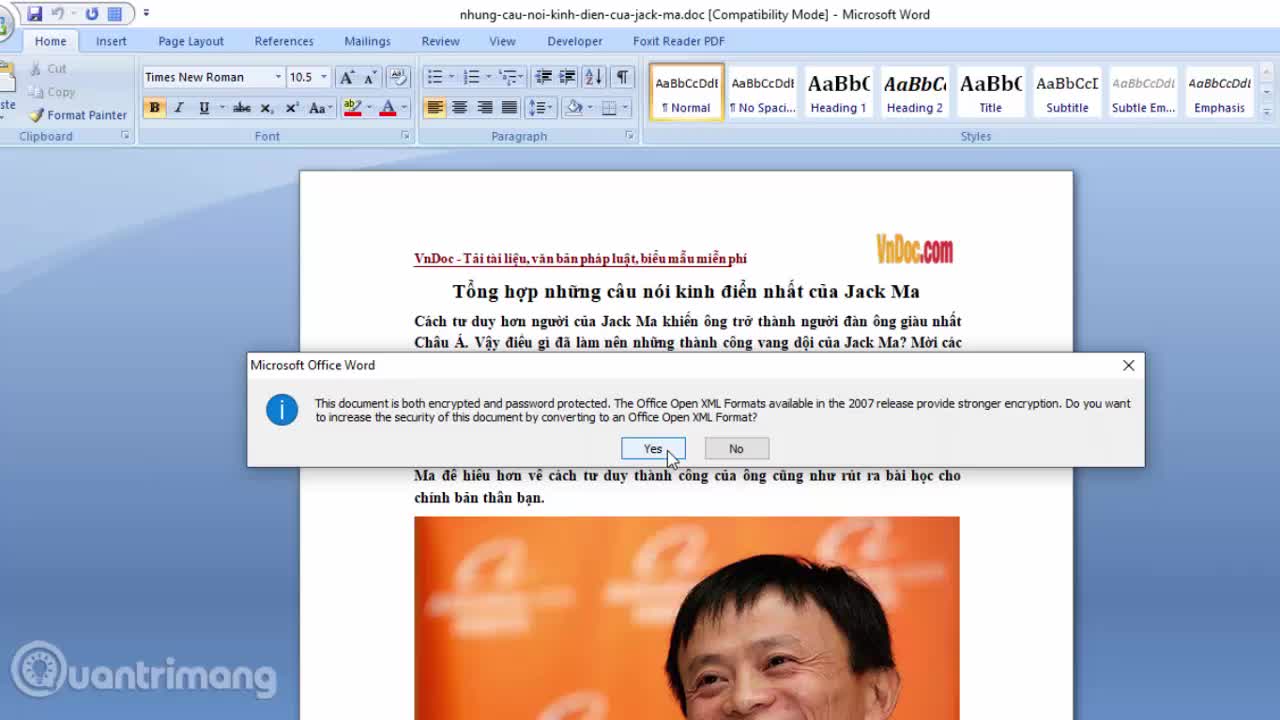Apply the Heading 1 style
Image resolution: width=1280 pixels, height=720 pixels.
pos(838,93)
